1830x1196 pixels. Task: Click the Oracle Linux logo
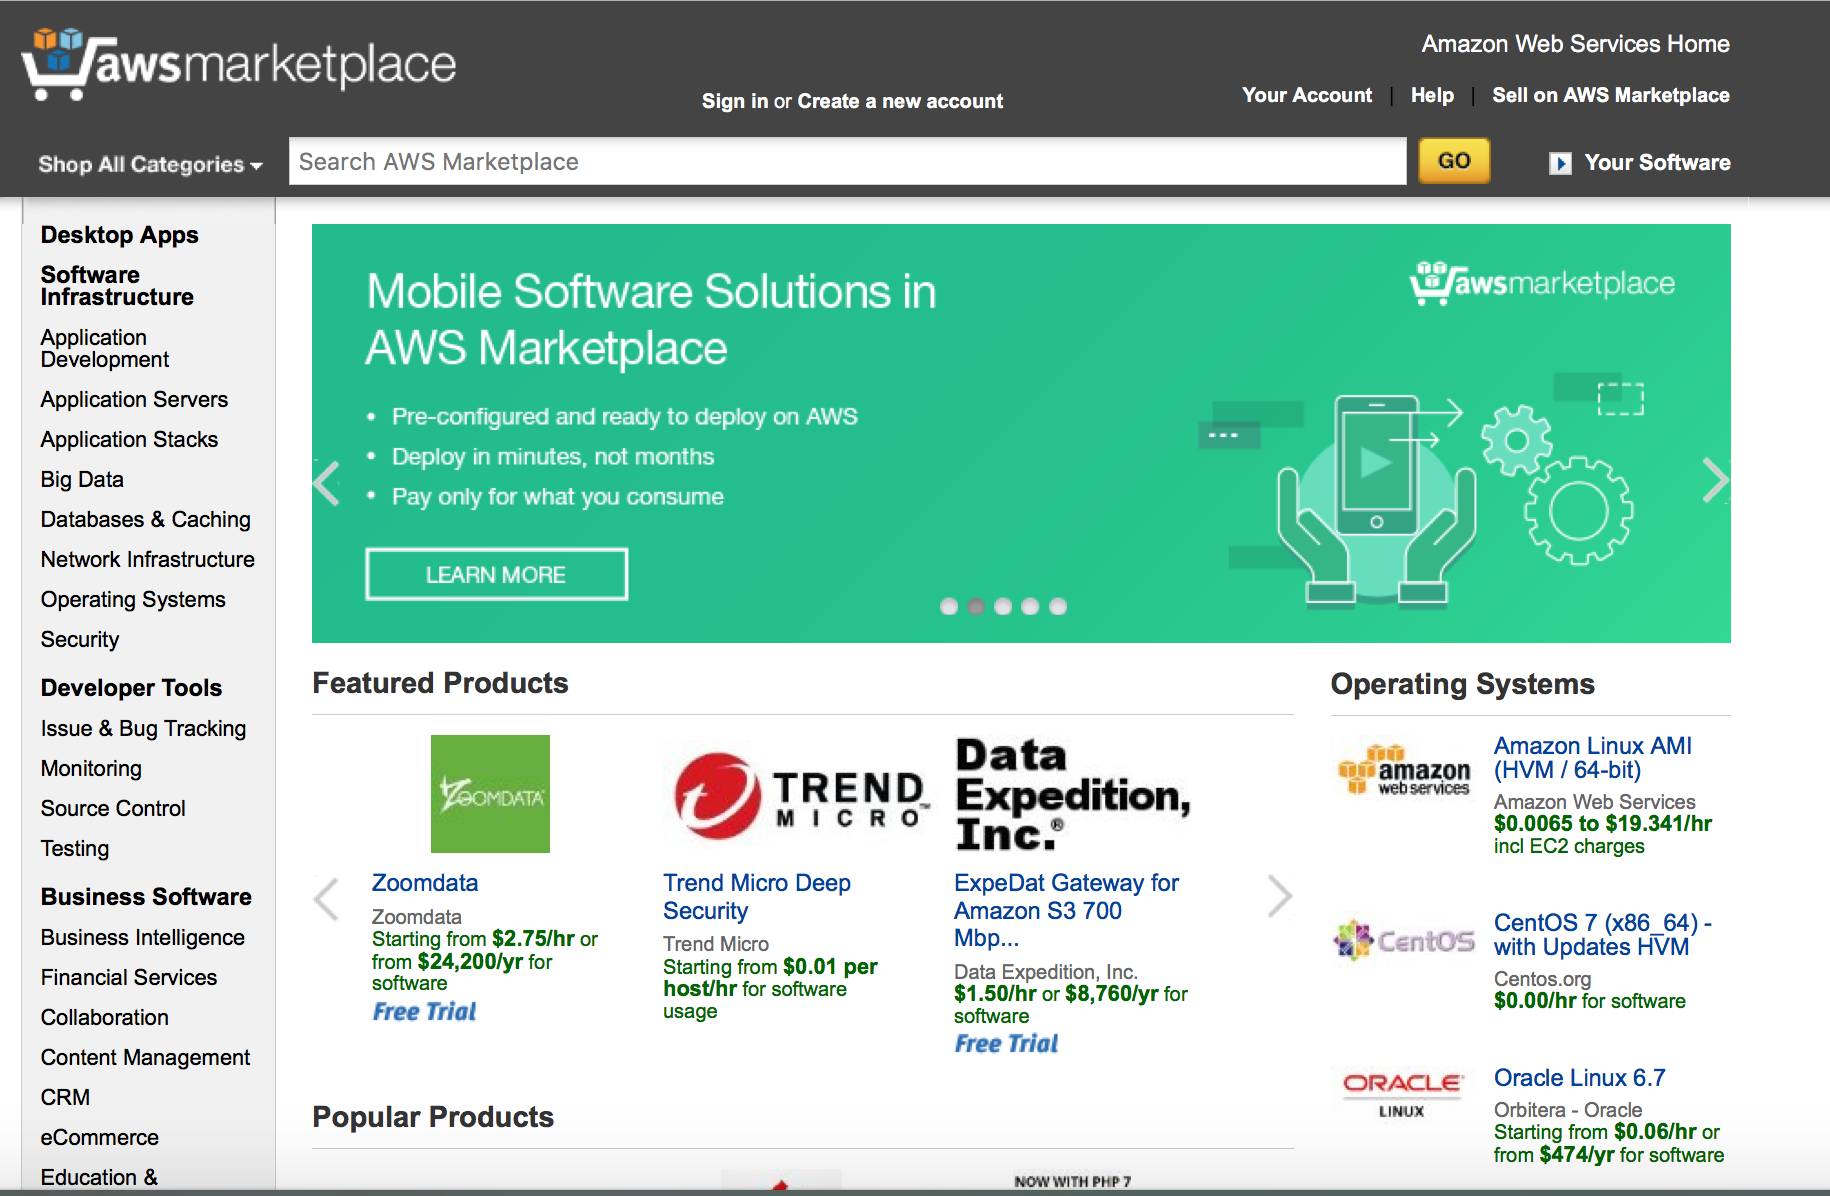(x=1402, y=1090)
